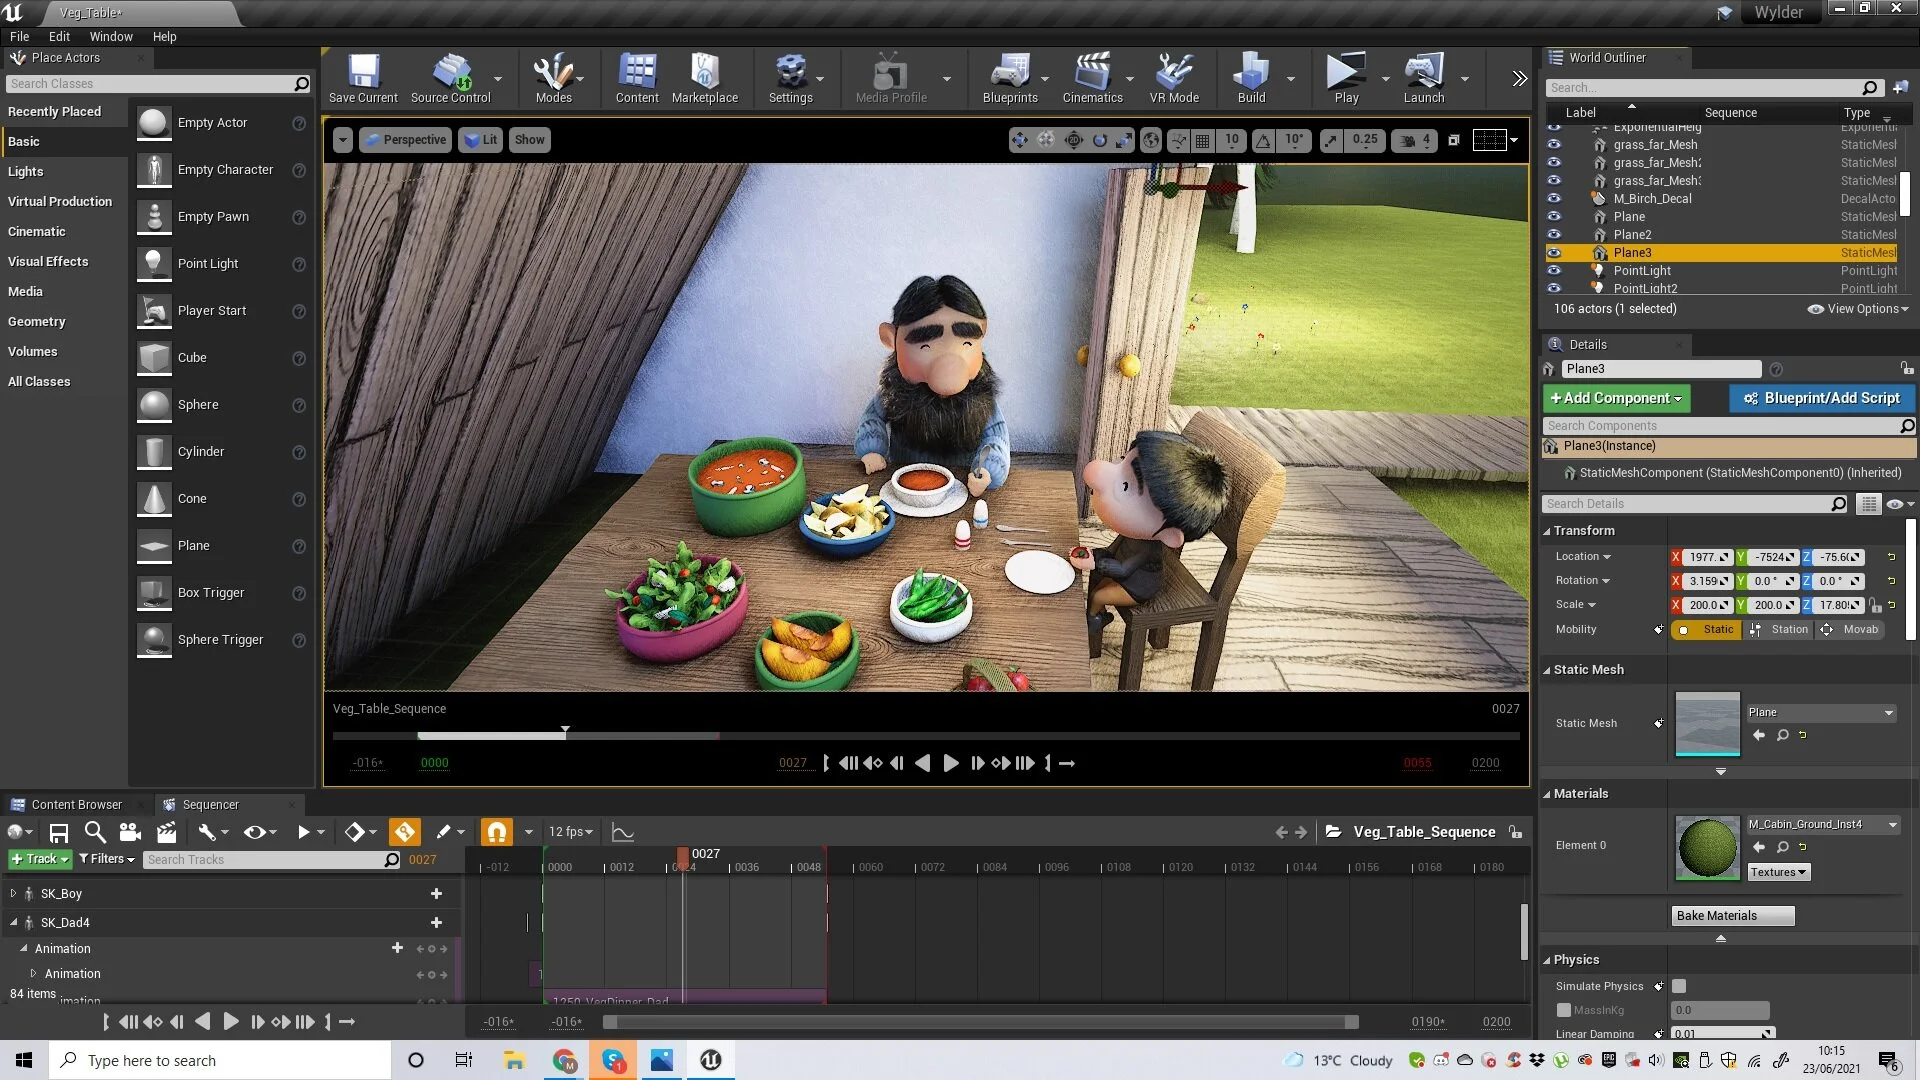Viewport: 1920px width, 1080px height.
Task: Click the viewport sequence scrub bar
Action: [925, 736]
